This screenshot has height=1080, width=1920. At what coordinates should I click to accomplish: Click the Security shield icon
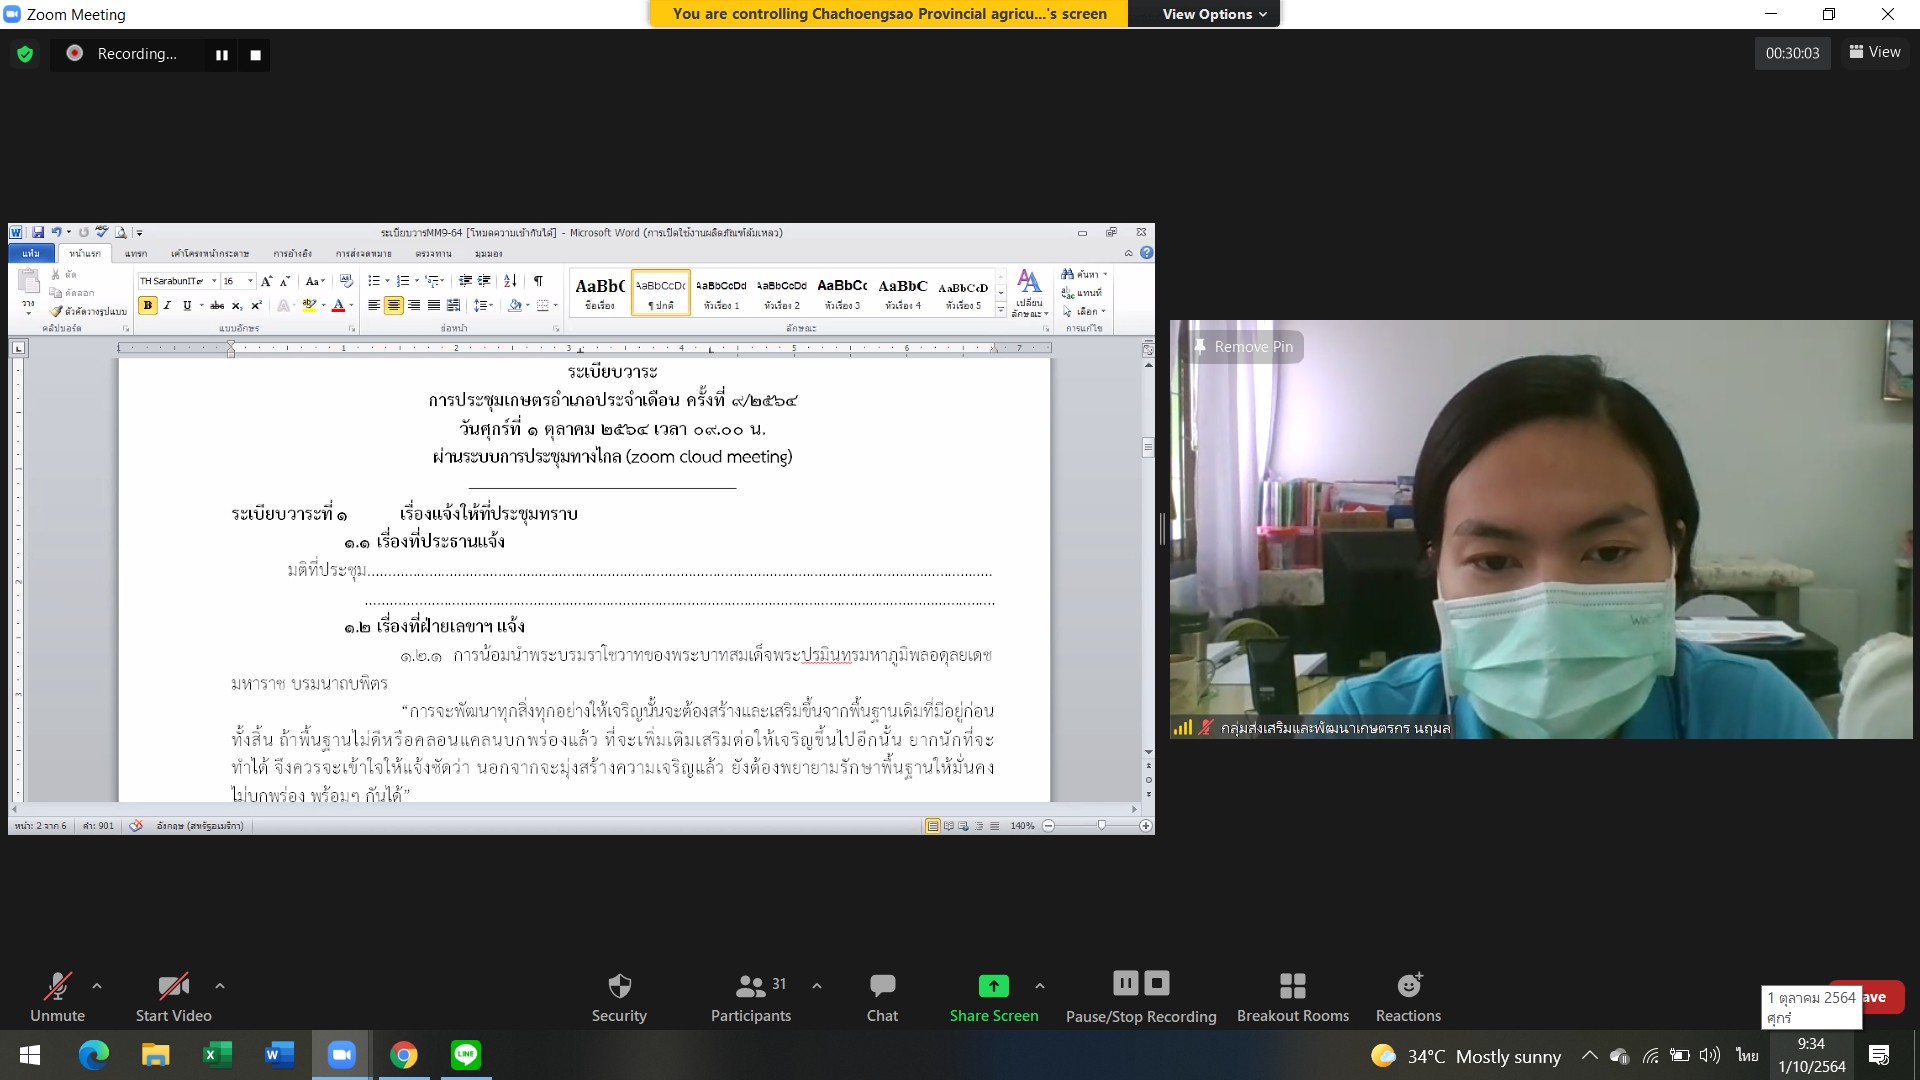(x=619, y=986)
